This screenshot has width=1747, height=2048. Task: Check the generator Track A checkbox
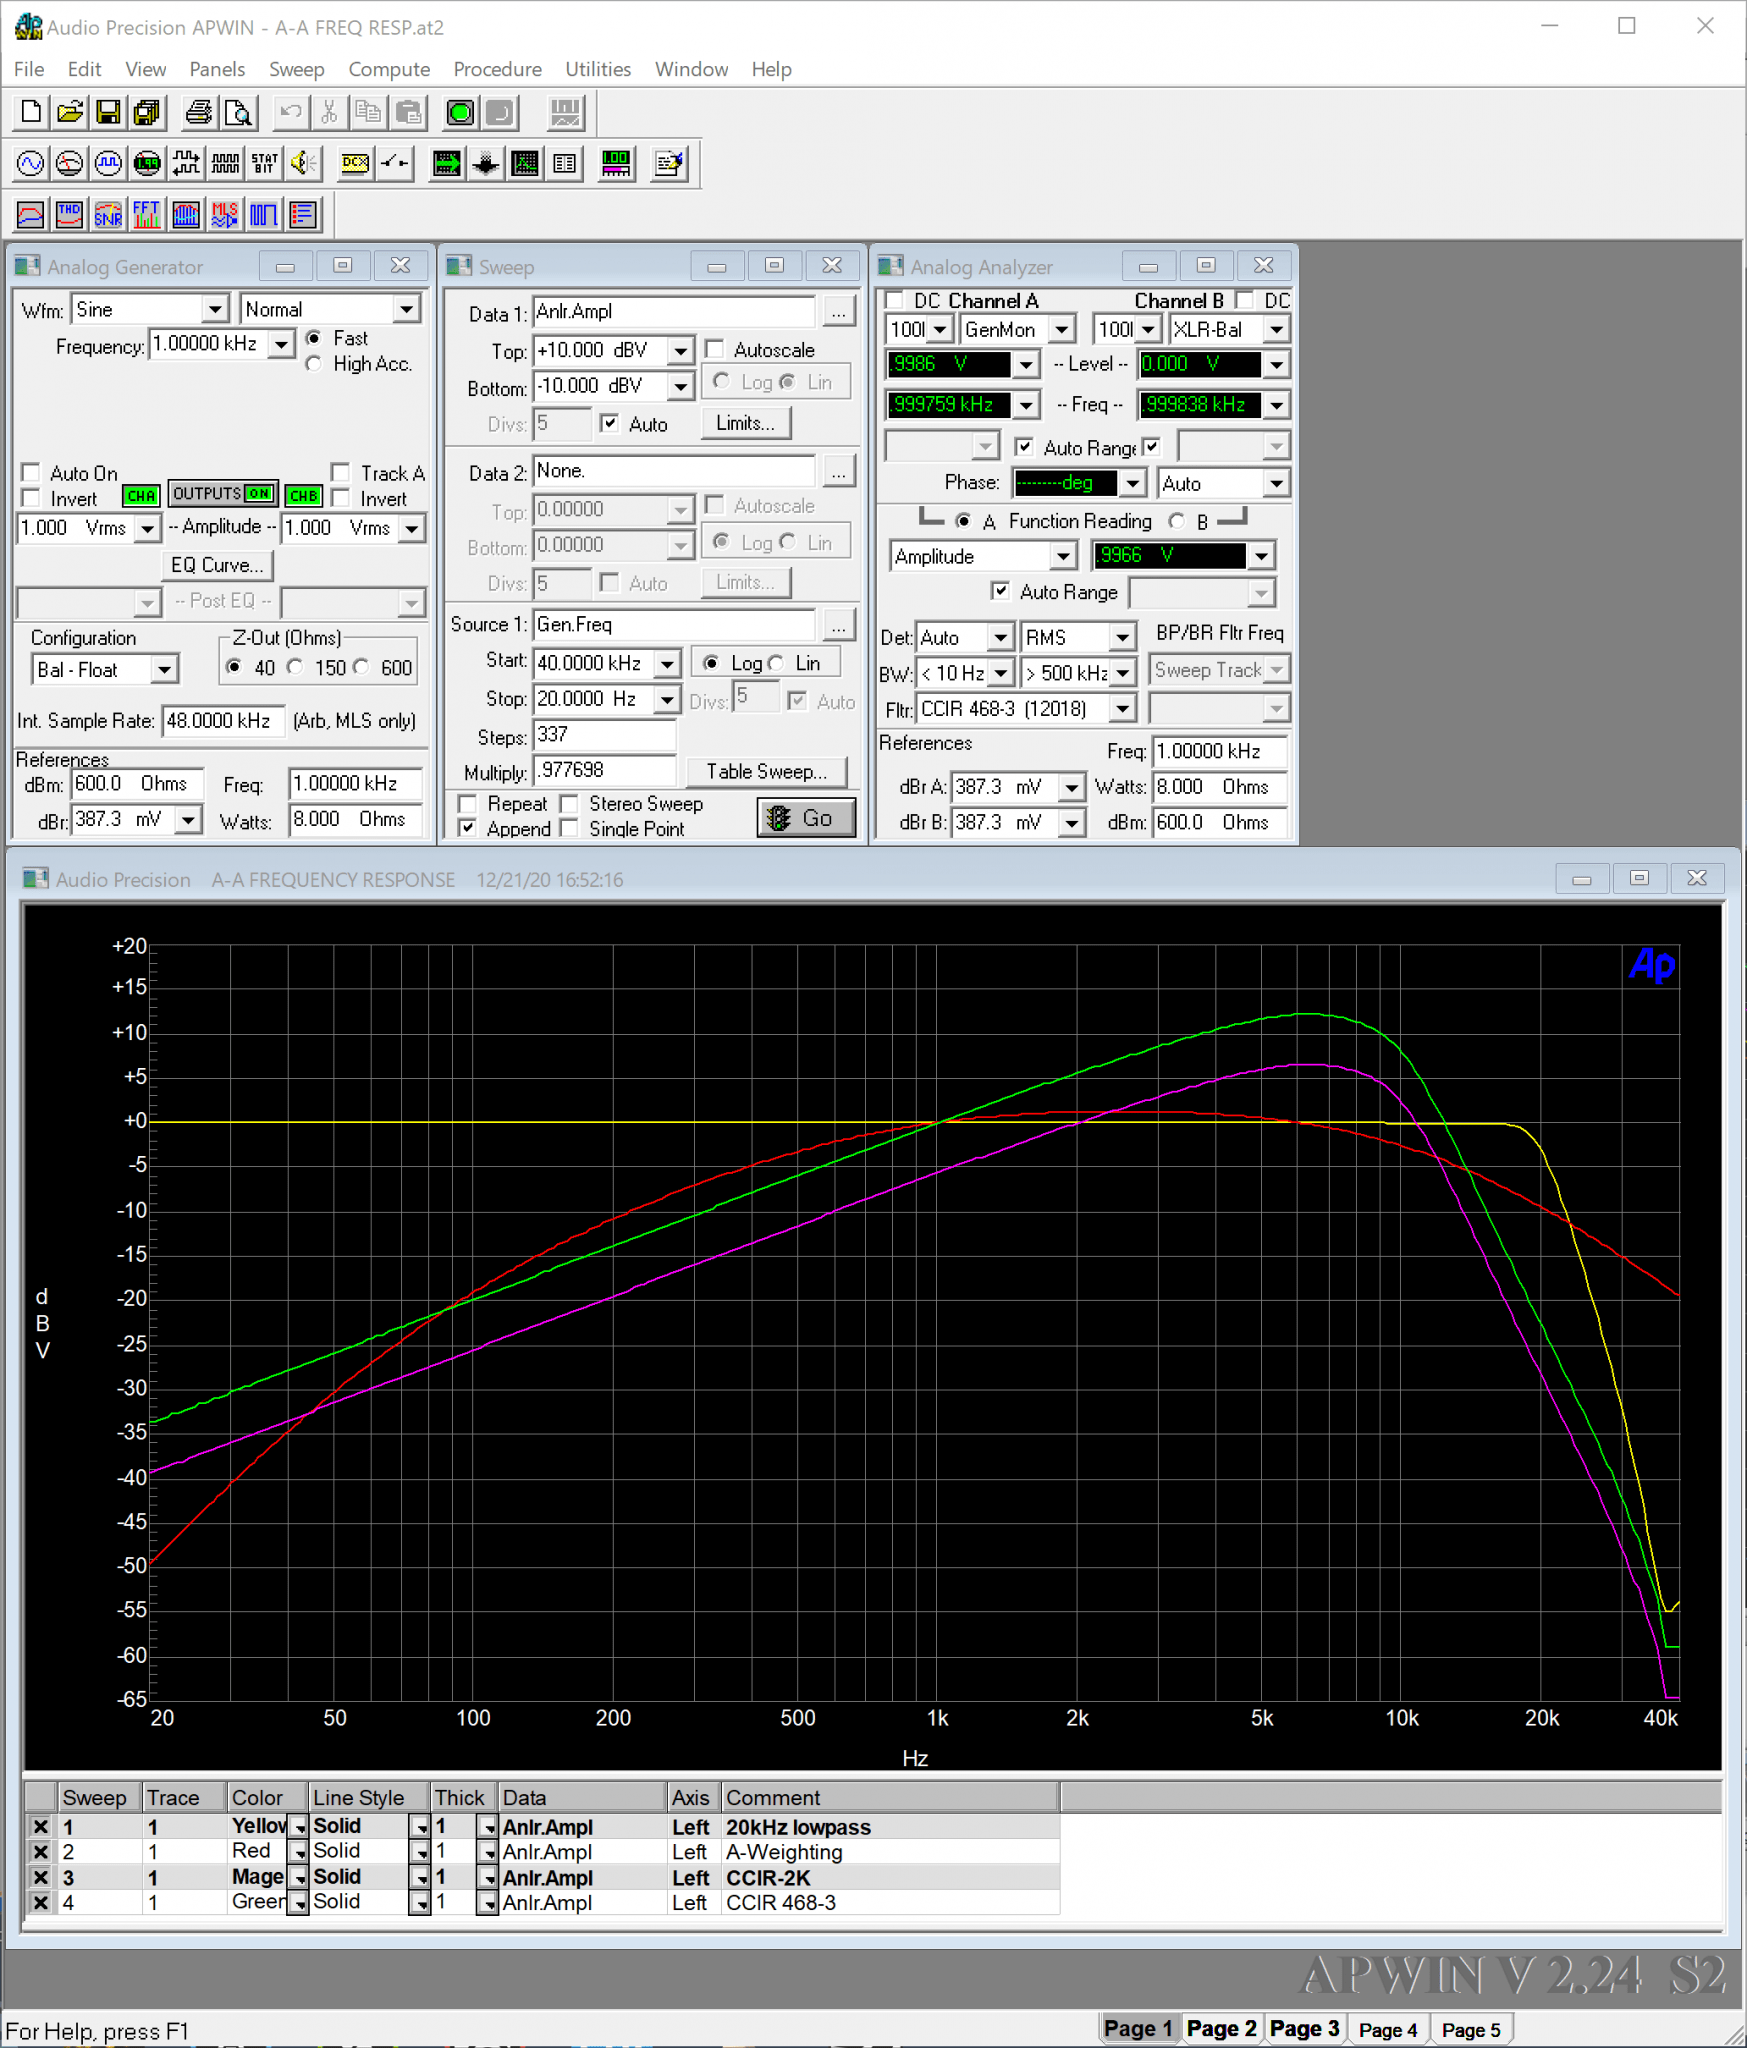341,473
